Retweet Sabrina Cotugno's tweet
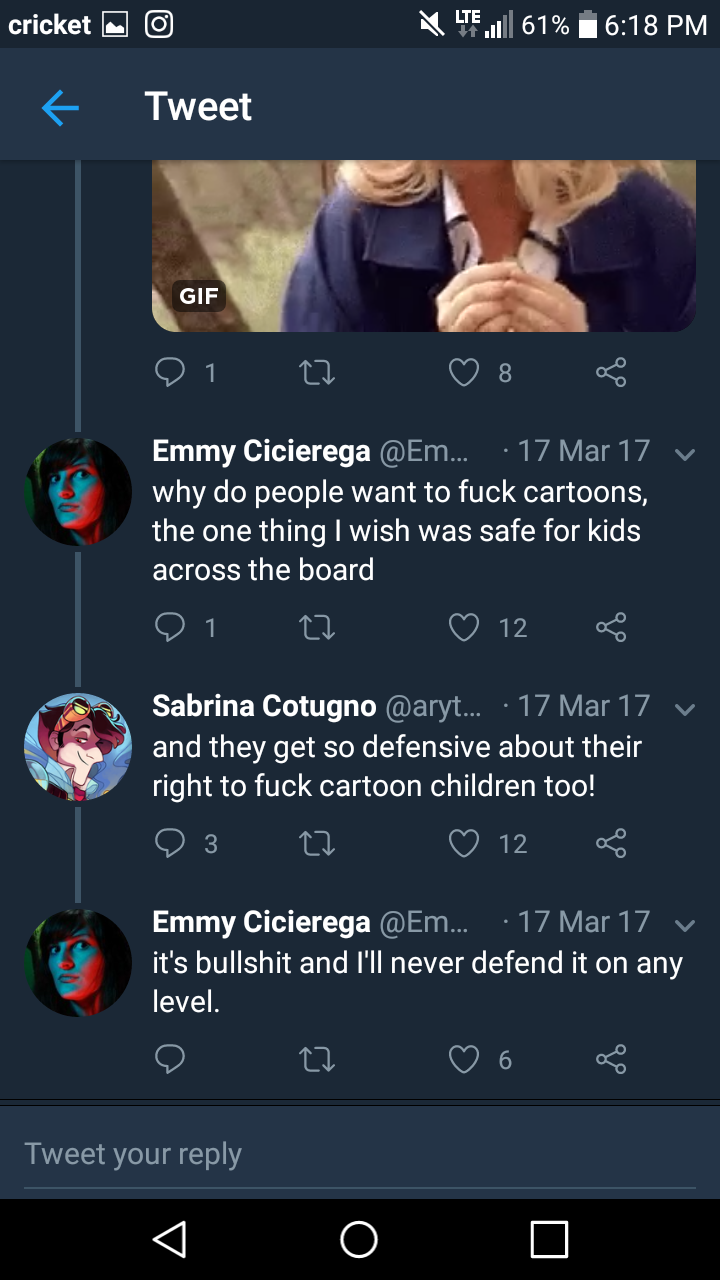This screenshot has width=720, height=1280. point(317,843)
